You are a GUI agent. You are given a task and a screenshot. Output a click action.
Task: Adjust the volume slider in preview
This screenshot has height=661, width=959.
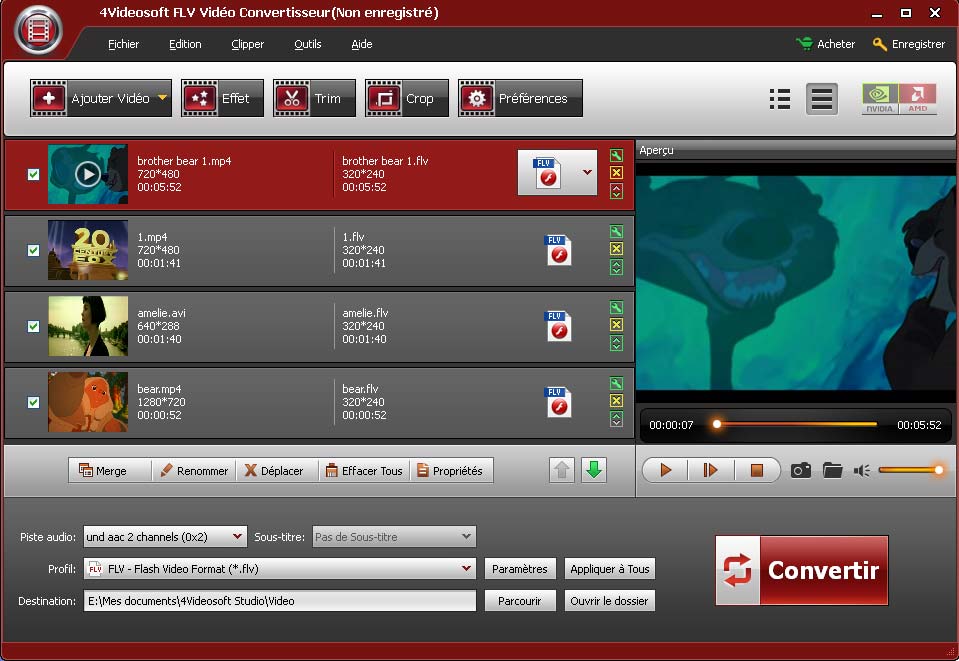coord(908,470)
